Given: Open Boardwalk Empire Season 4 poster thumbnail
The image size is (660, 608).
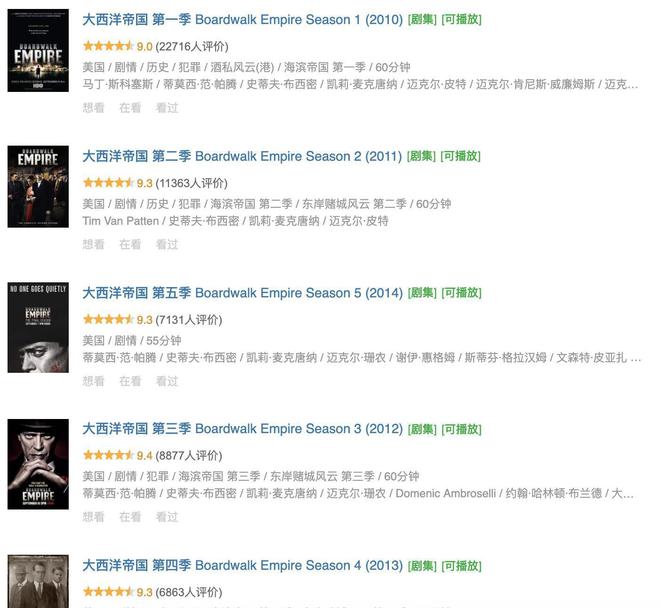Looking at the screenshot, I should (38, 581).
